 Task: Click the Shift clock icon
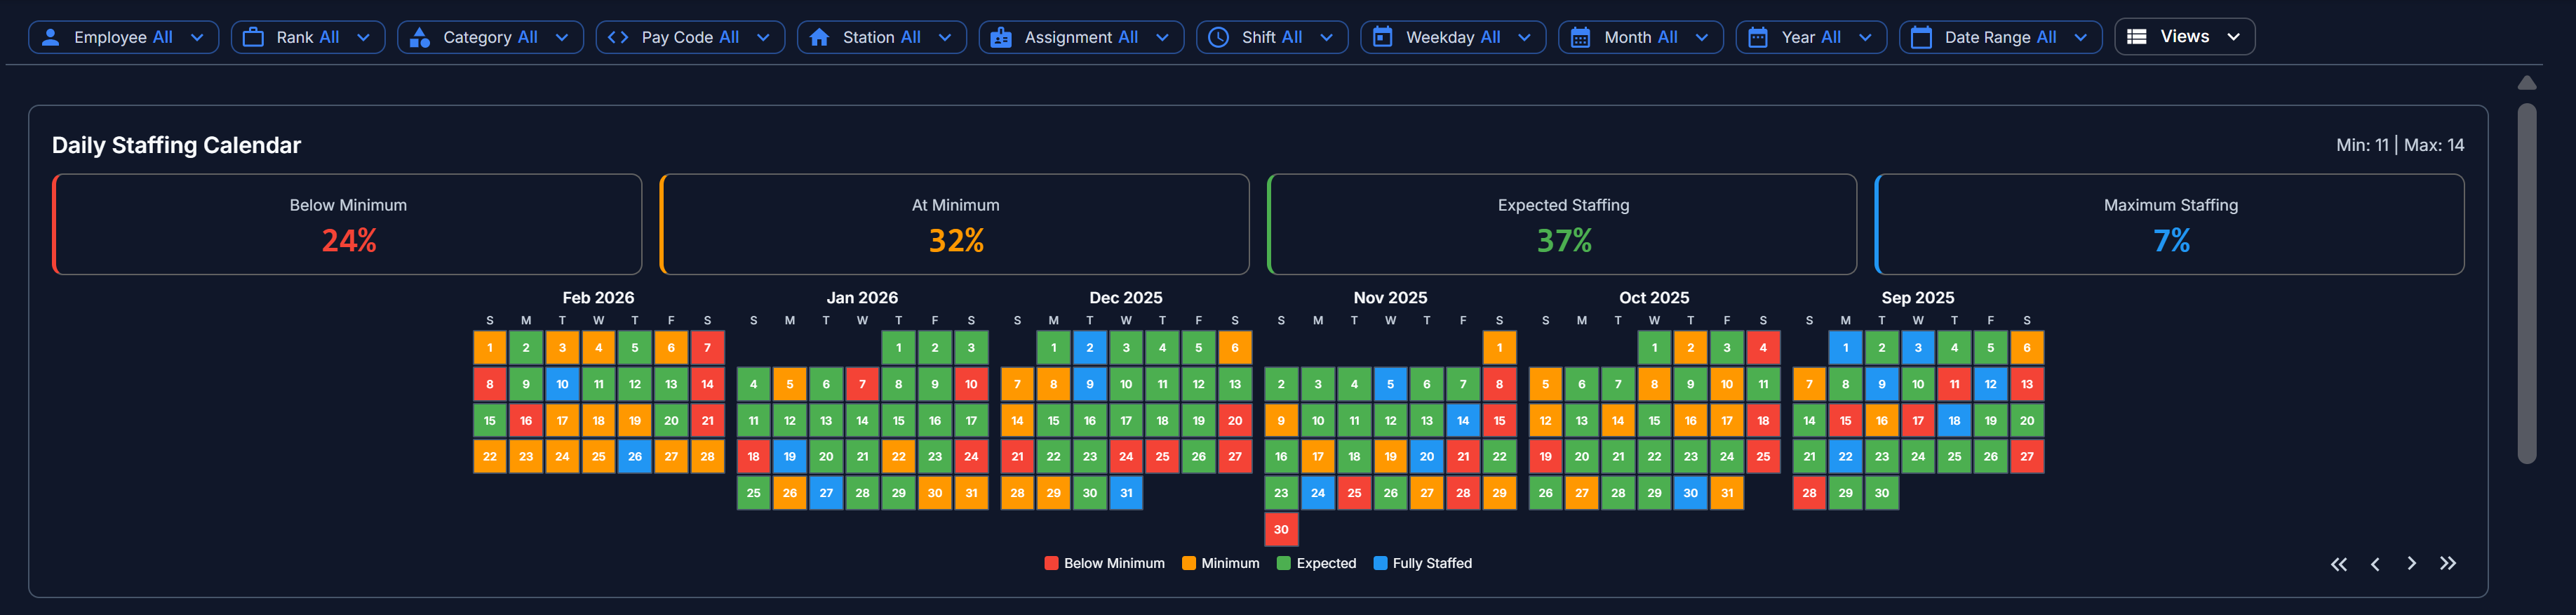point(1218,37)
